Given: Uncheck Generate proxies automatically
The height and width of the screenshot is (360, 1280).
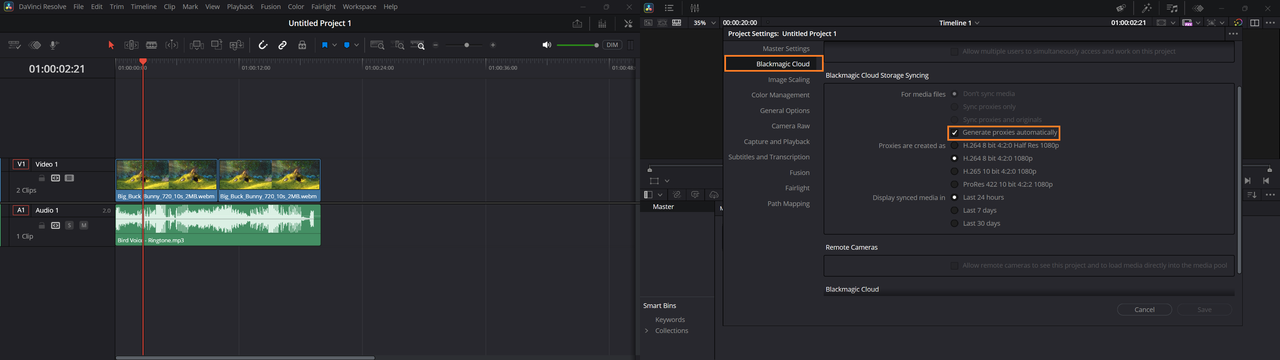Looking at the screenshot, I should coord(955,132).
